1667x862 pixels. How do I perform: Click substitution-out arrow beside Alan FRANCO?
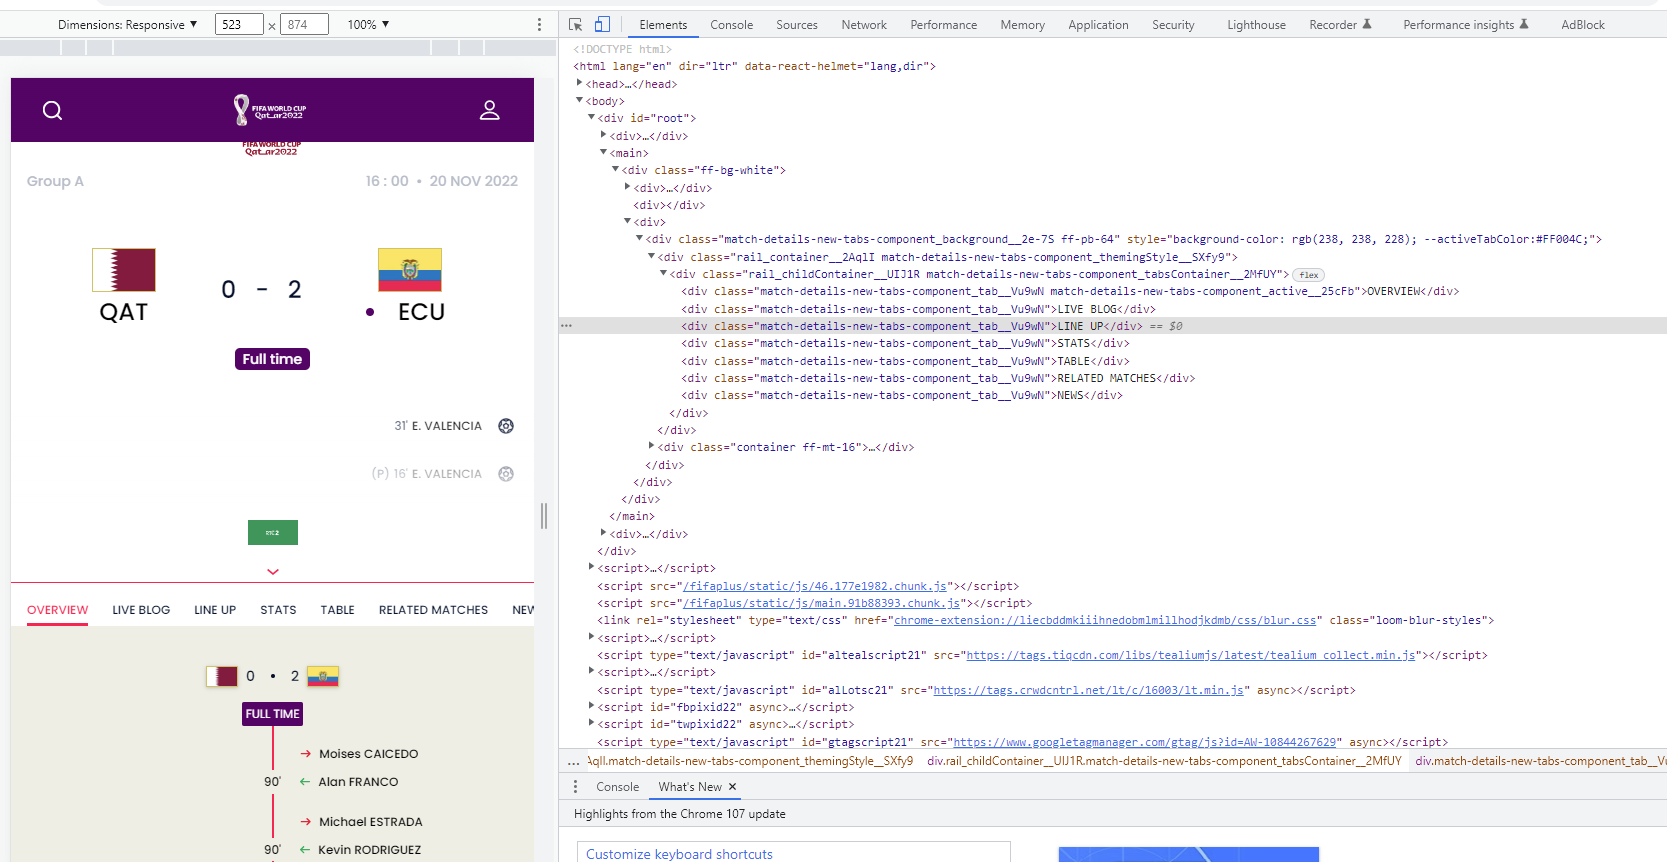tap(304, 782)
